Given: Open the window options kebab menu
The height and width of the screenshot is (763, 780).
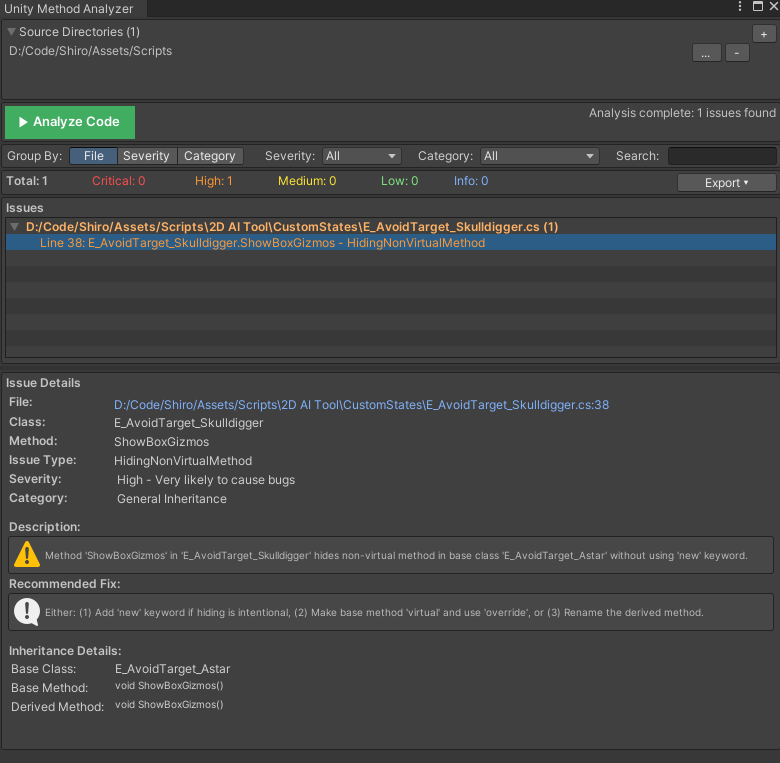Looking at the screenshot, I should 740,6.
